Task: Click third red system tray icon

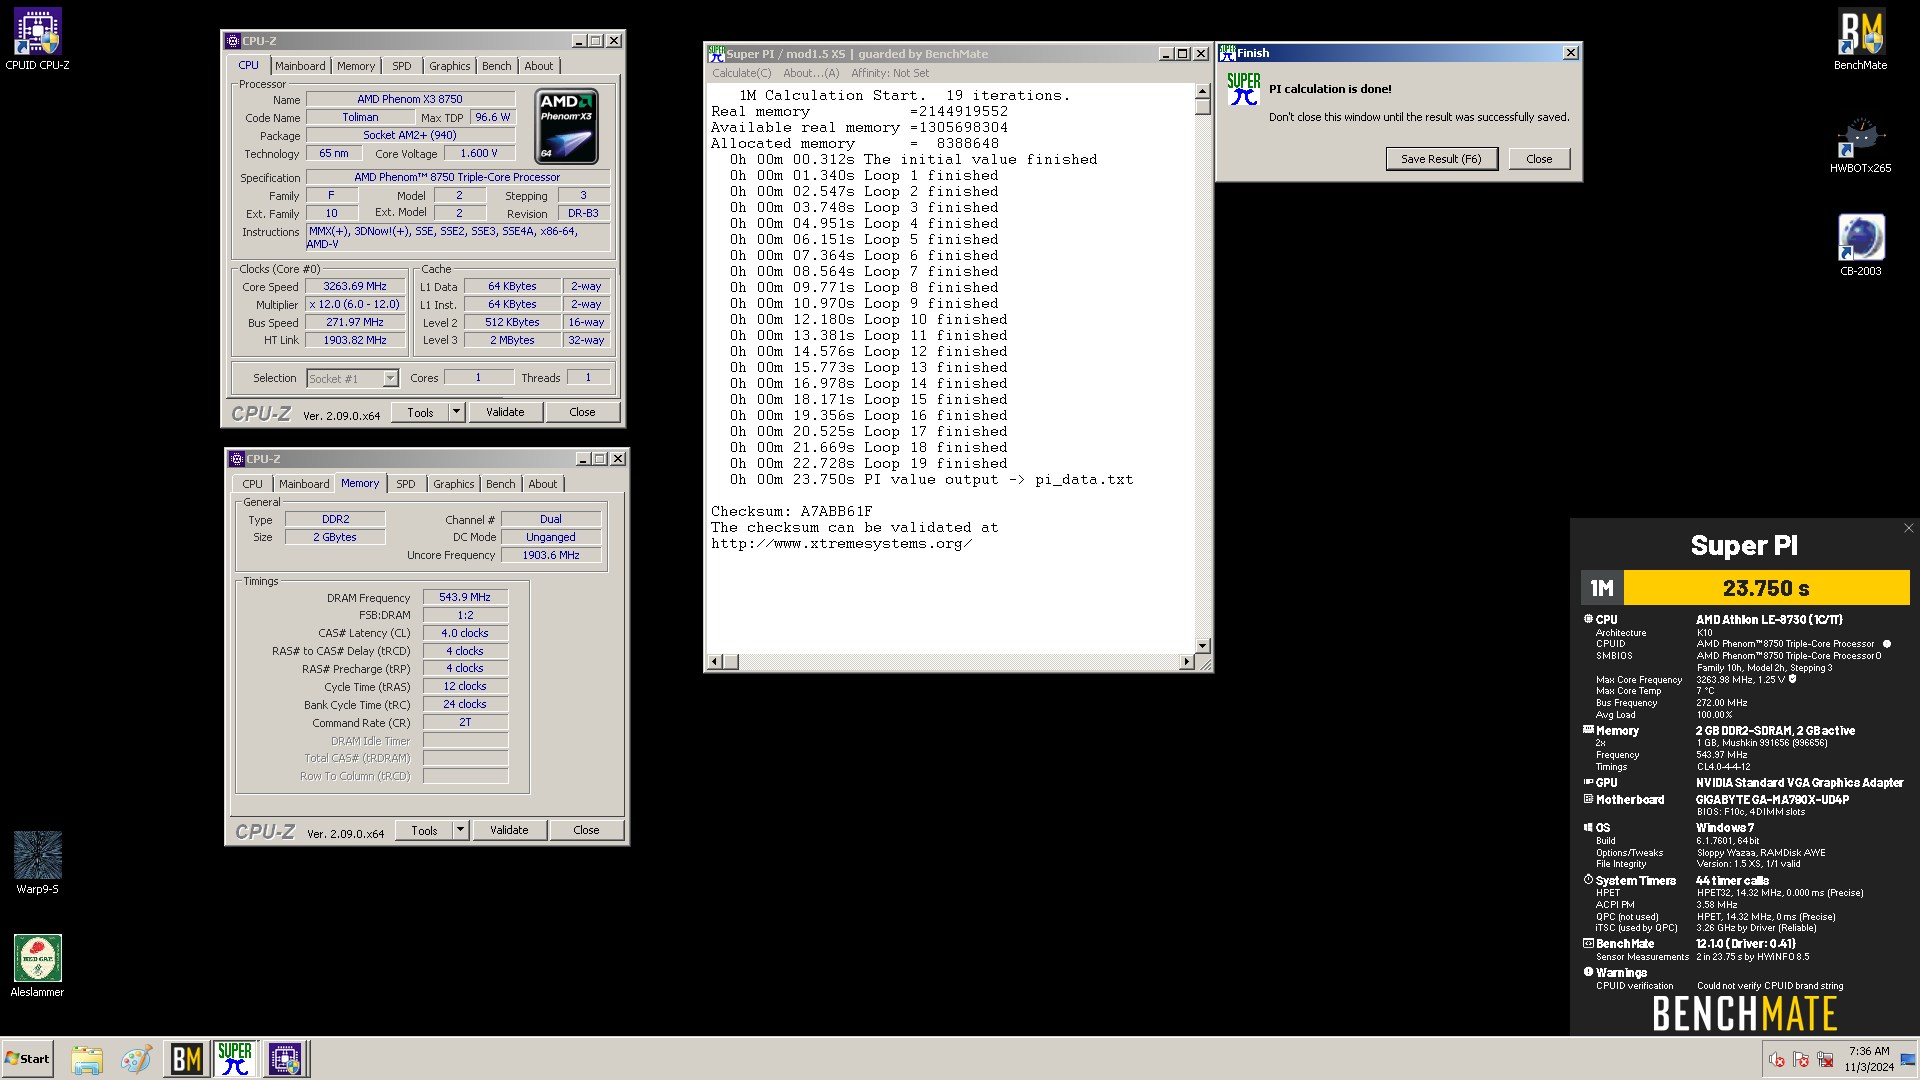Action: coord(1825,1060)
